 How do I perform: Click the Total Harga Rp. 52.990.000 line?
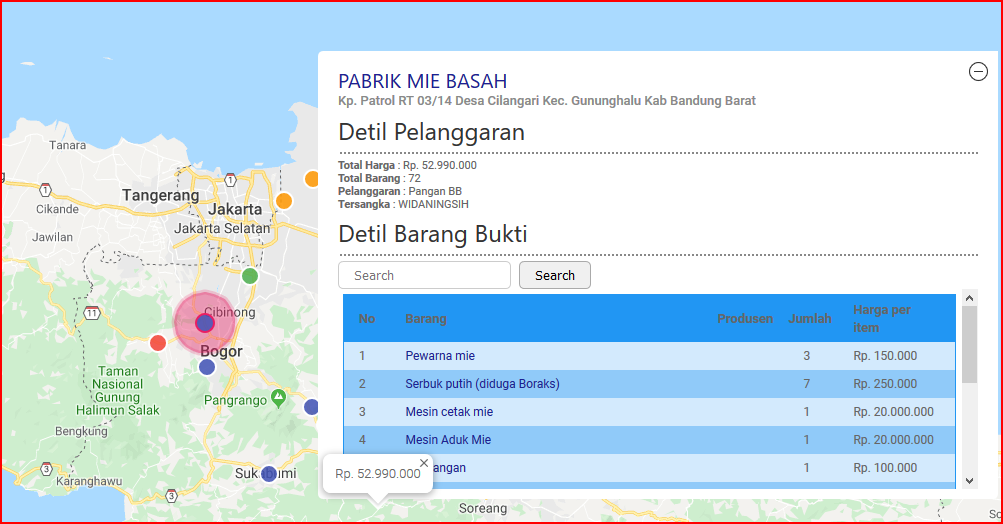click(407, 165)
